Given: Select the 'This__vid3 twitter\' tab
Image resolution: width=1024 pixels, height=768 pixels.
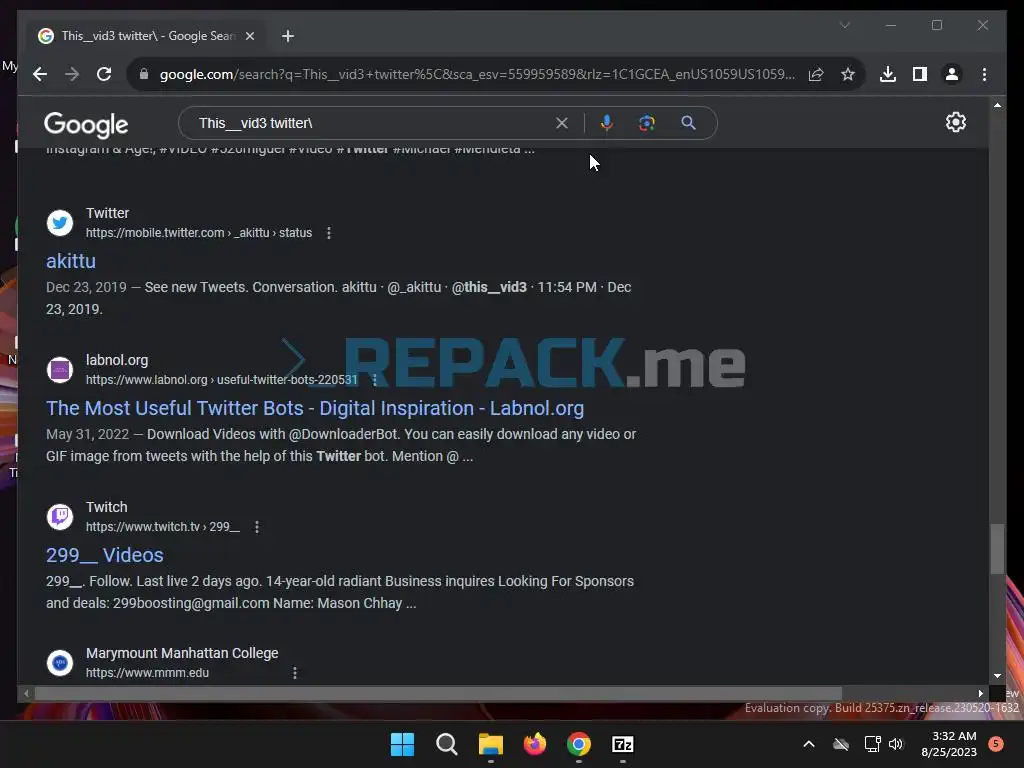Looking at the screenshot, I should [146, 36].
